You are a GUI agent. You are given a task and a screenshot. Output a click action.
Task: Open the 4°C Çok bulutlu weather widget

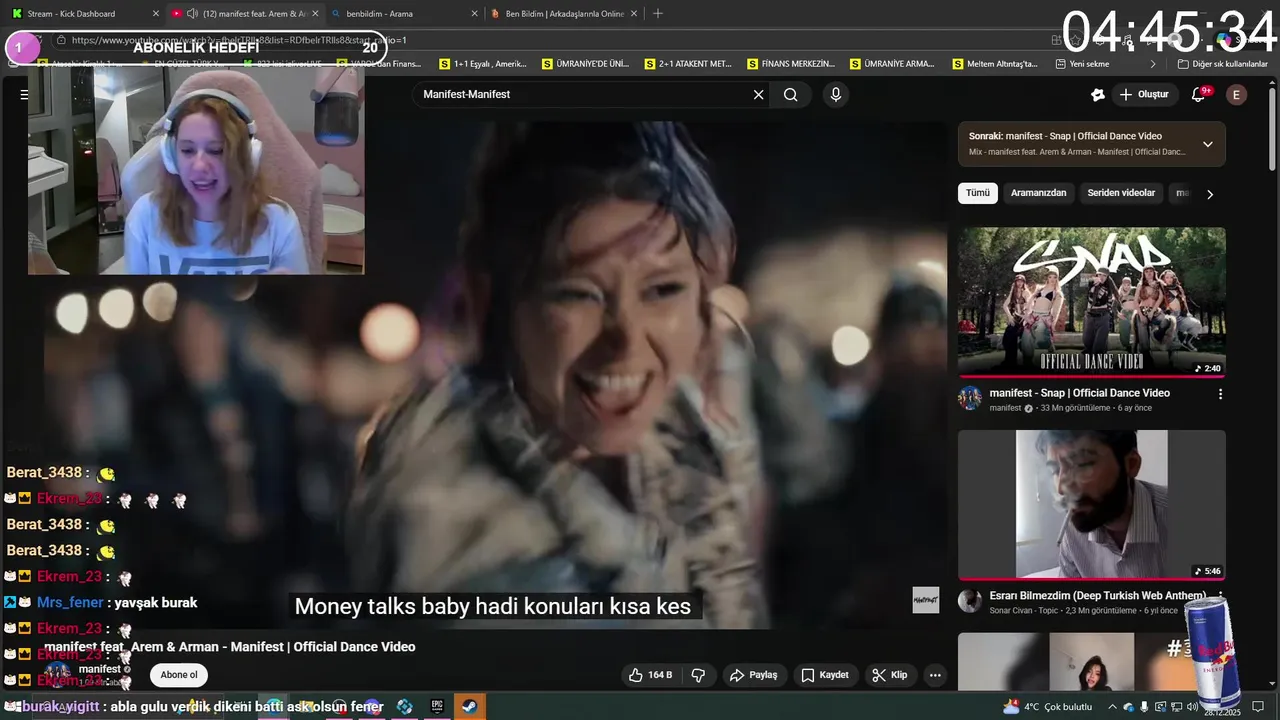pos(1047,707)
